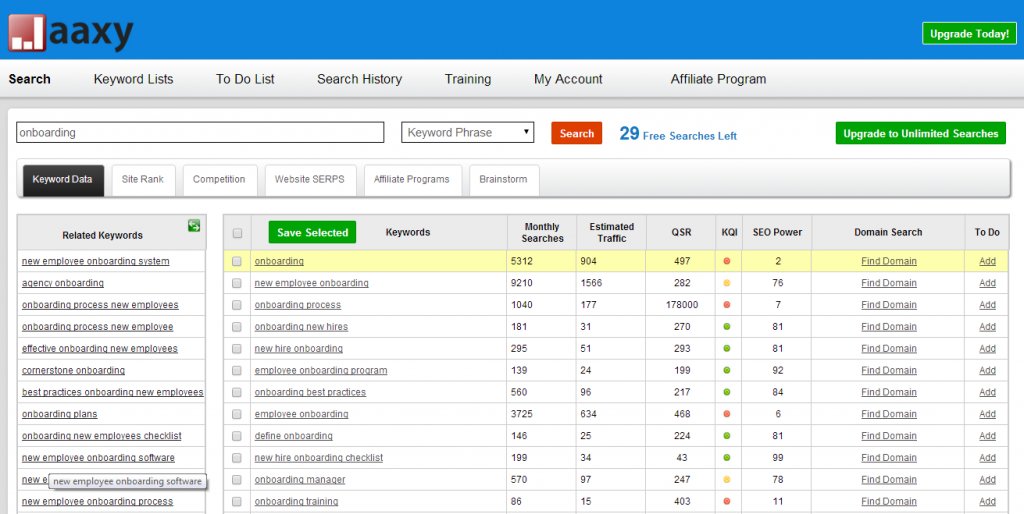Open related keyword agency onboarding
Viewport: 1024px width, 514px height.
tap(63, 283)
